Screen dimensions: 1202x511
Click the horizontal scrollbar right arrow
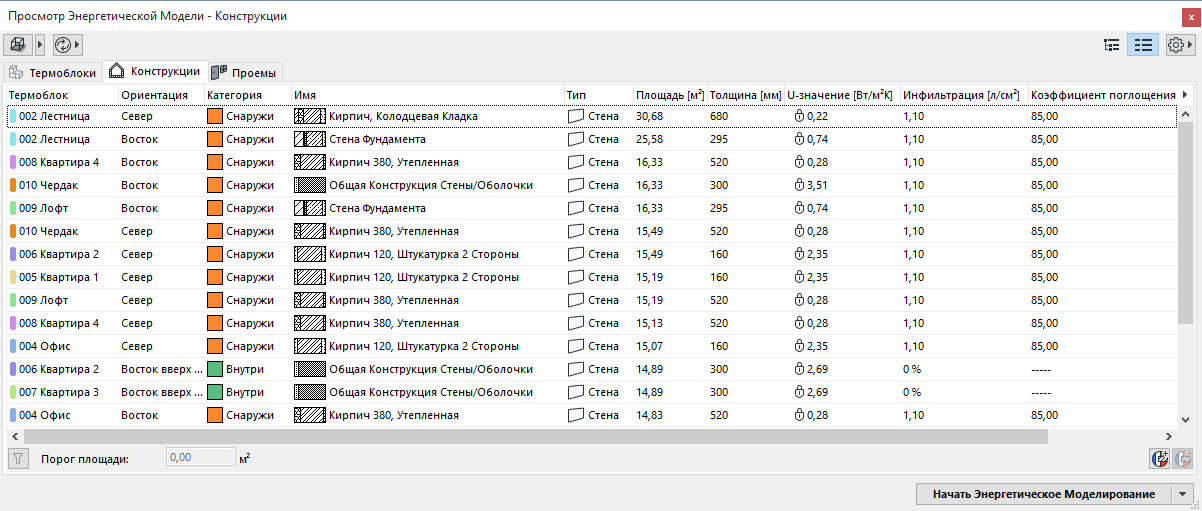1171,436
